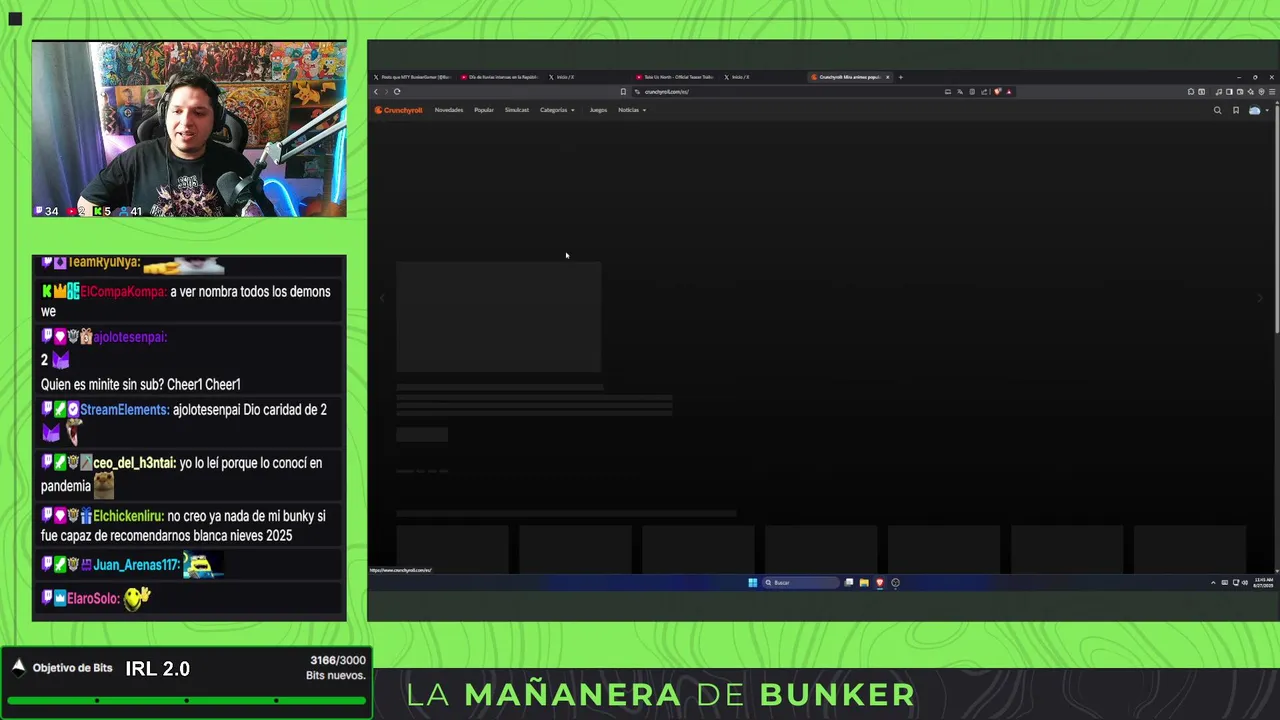1280x720 pixels.
Task: Click the StreamElements chat username
Action: coord(124,410)
